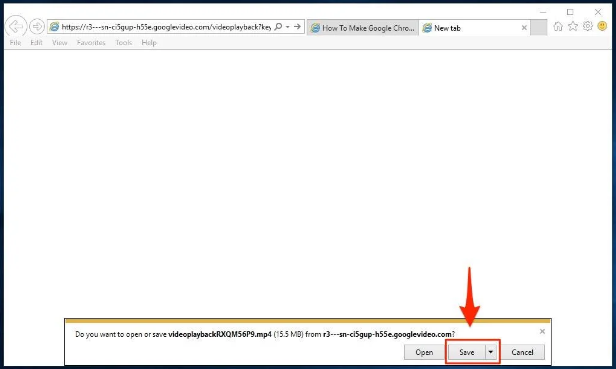Screen dimensions: 616x369
Task: Click Open in the download prompt
Action: (x=424, y=352)
